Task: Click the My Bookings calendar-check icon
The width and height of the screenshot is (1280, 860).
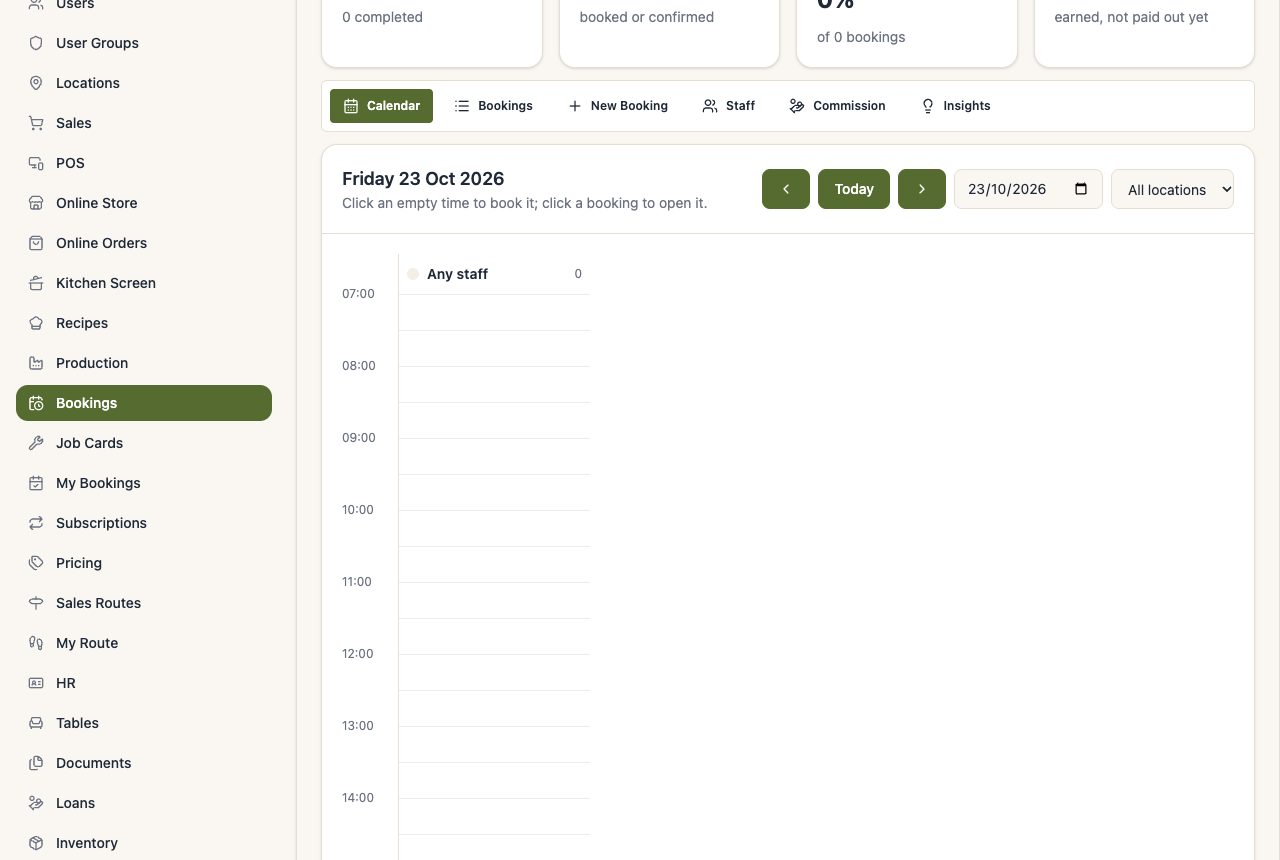Action: [36, 483]
